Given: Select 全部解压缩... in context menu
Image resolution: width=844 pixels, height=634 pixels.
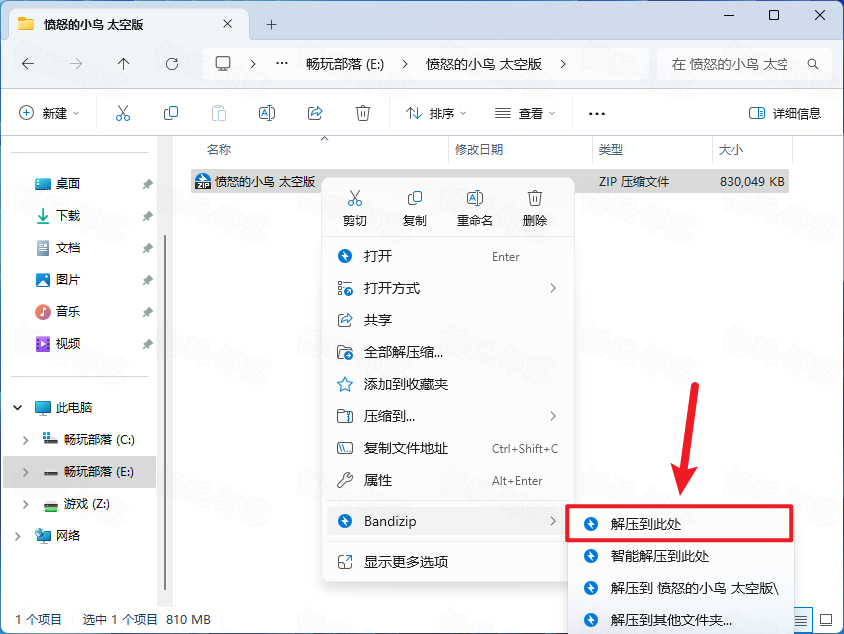Looking at the screenshot, I should [448, 352].
